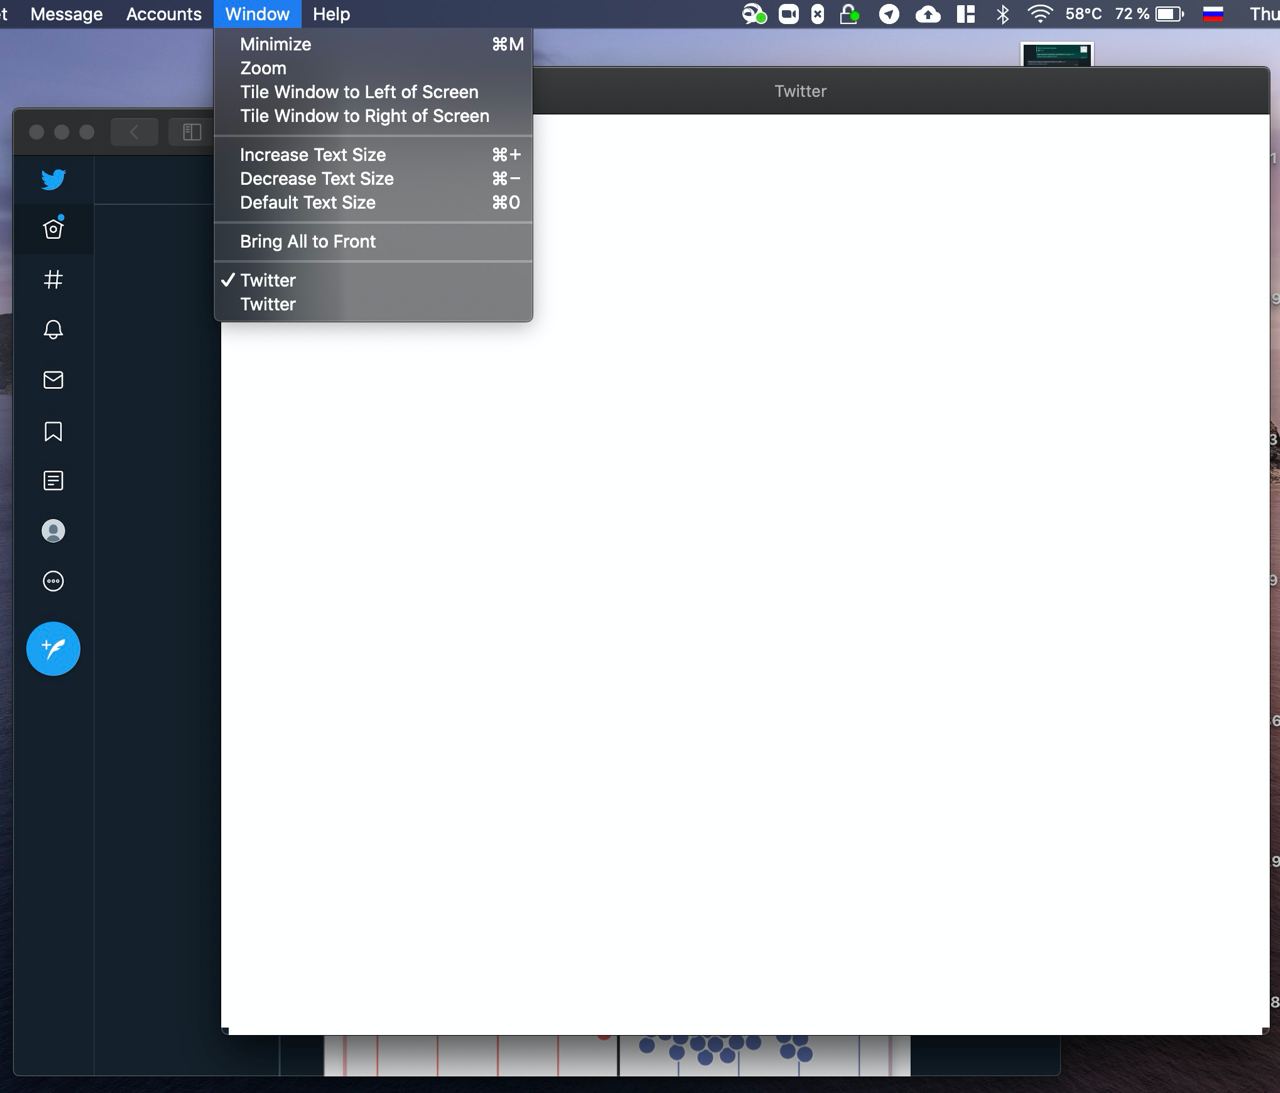Click the small x-box icon in menu bar
This screenshot has height=1093, width=1280.
[x=818, y=14]
